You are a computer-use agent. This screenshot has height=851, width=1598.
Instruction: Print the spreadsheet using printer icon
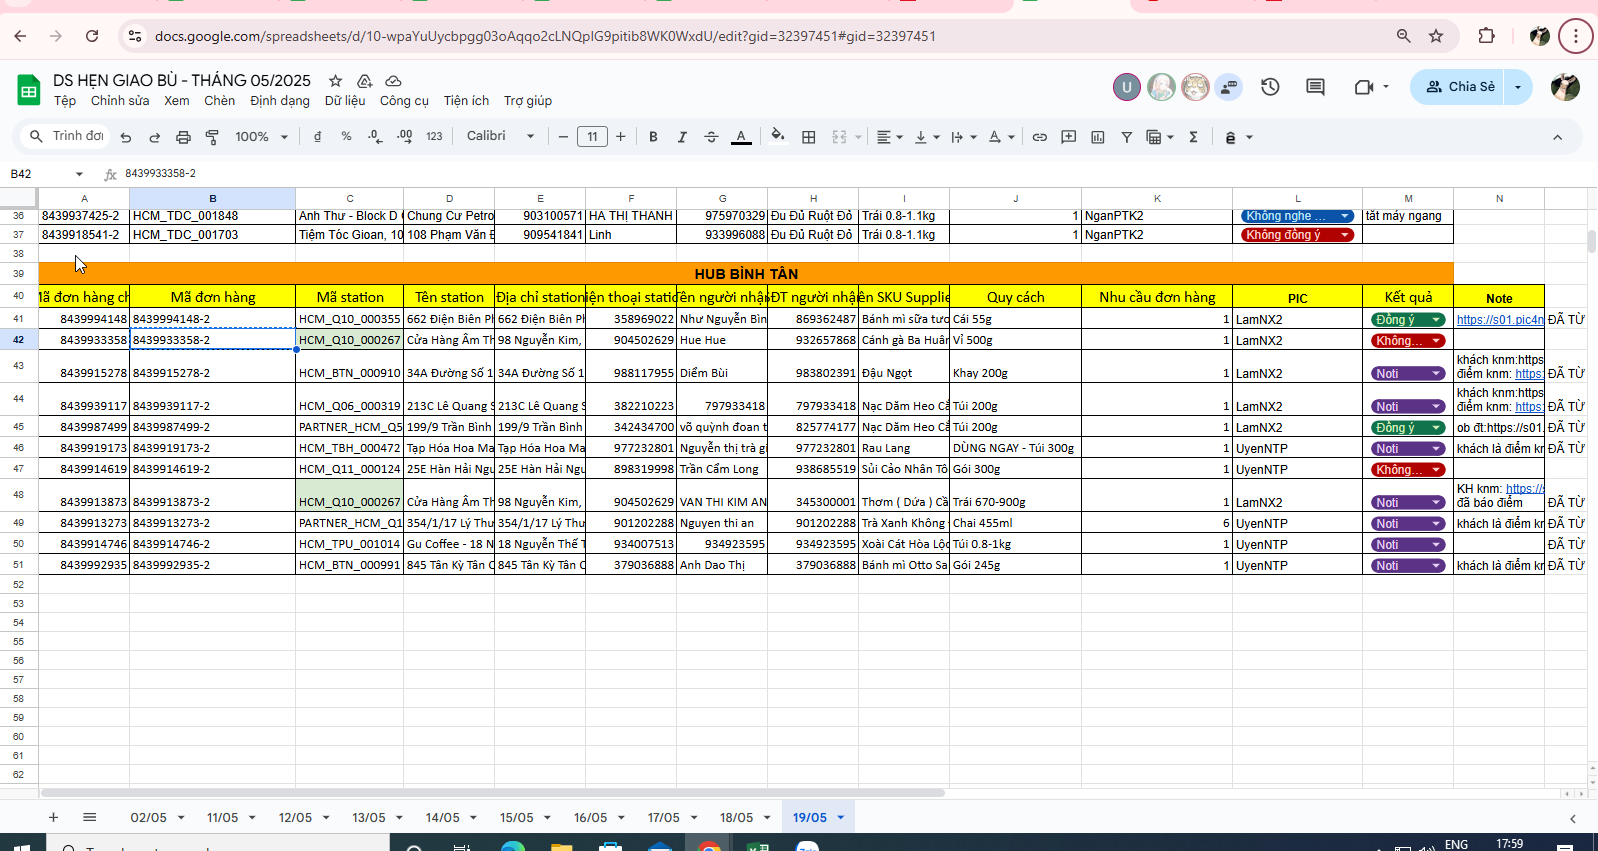coord(183,137)
